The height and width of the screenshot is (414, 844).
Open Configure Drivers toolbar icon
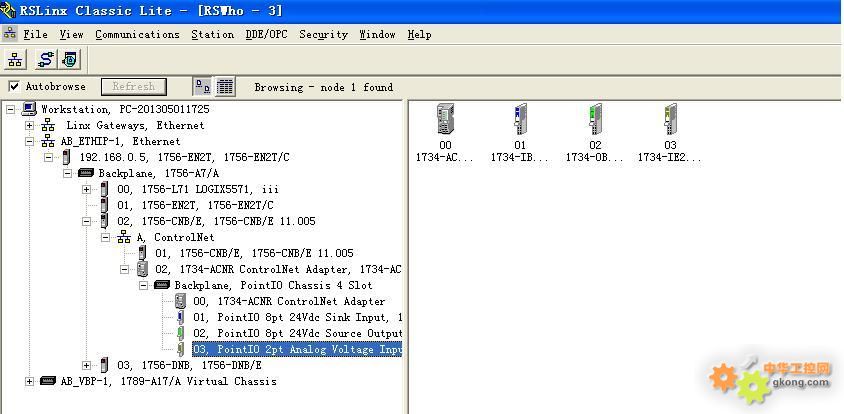click(x=45, y=60)
